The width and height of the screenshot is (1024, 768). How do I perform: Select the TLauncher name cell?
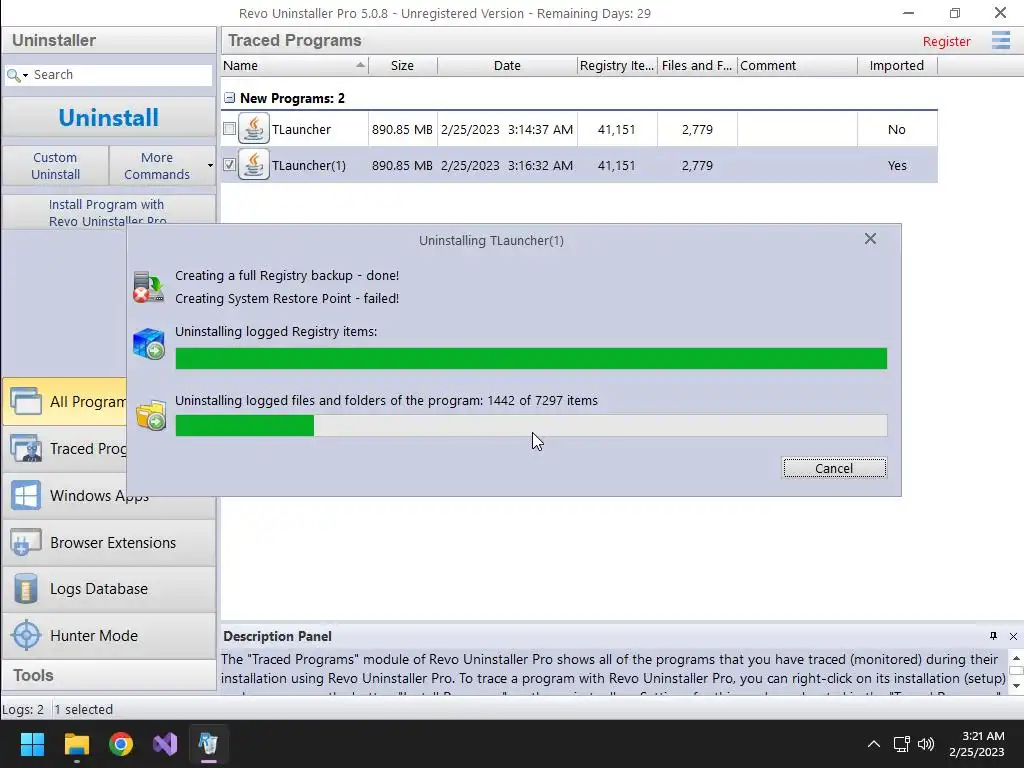pyautogui.click(x=301, y=129)
